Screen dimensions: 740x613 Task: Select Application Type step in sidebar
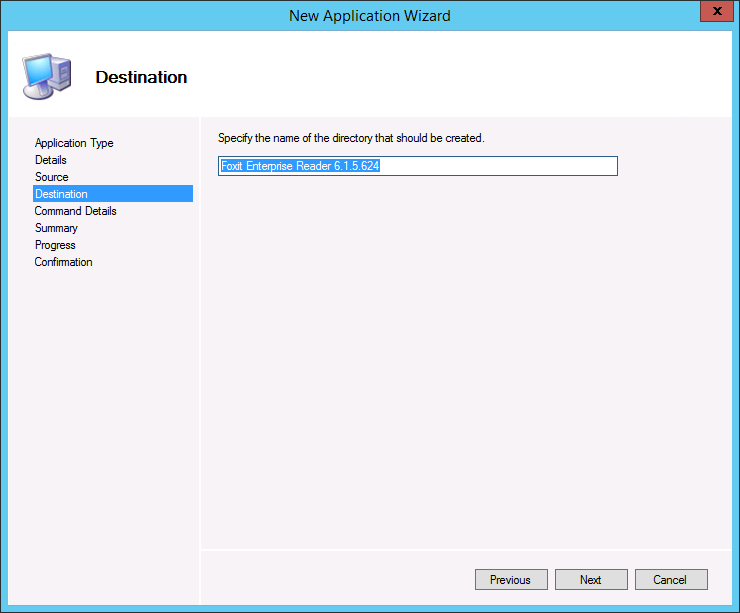click(x=74, y=143)
